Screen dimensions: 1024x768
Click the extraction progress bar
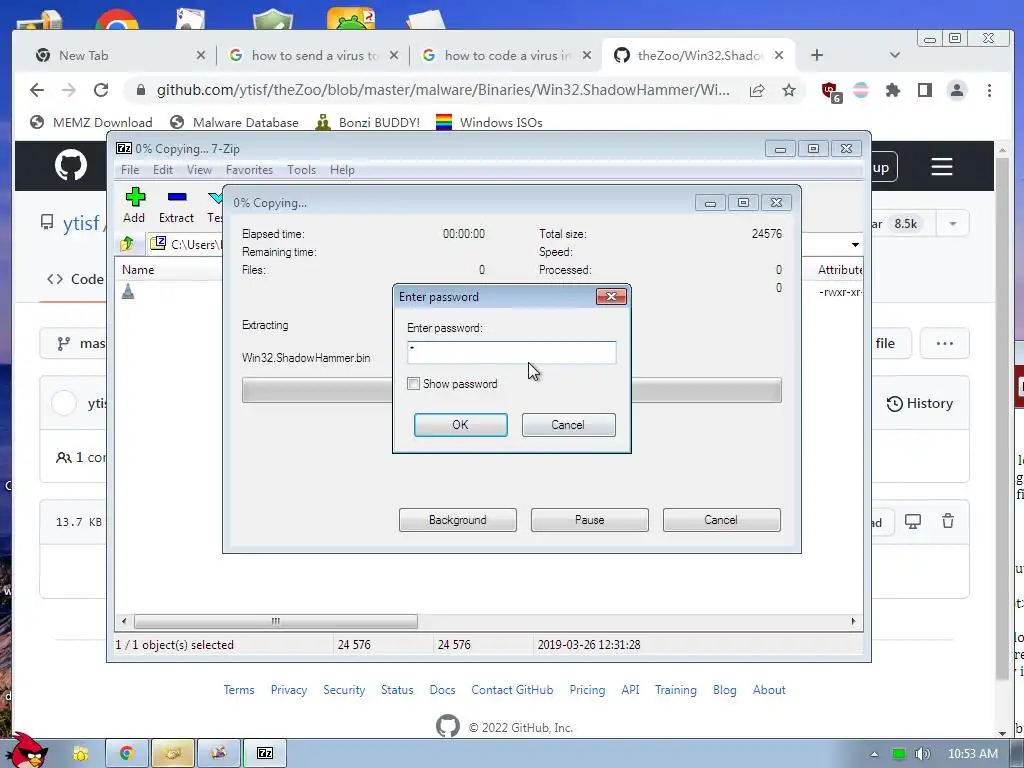pyautogui.click(x=511, y=390)
